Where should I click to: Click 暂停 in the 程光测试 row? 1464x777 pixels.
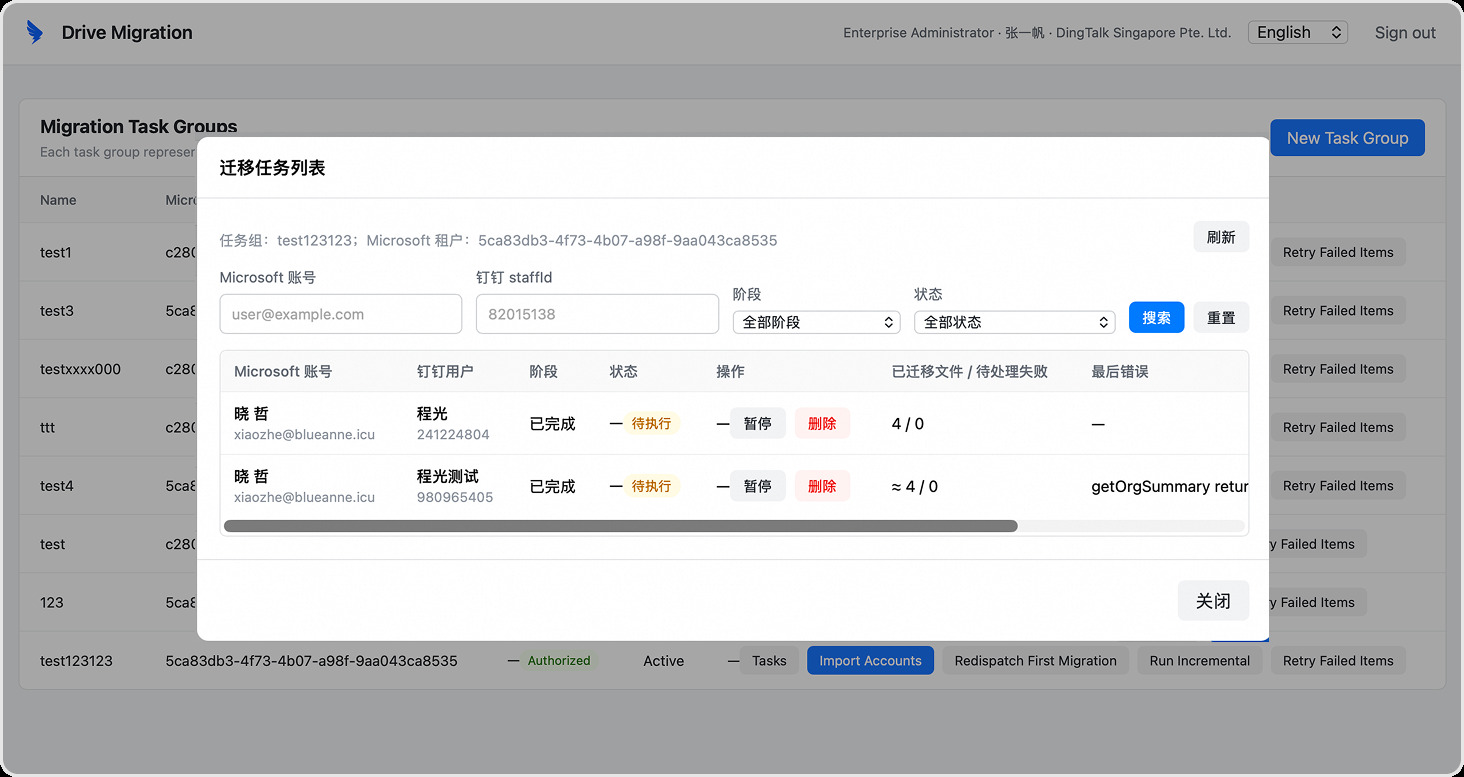click(x=757, y=486)
